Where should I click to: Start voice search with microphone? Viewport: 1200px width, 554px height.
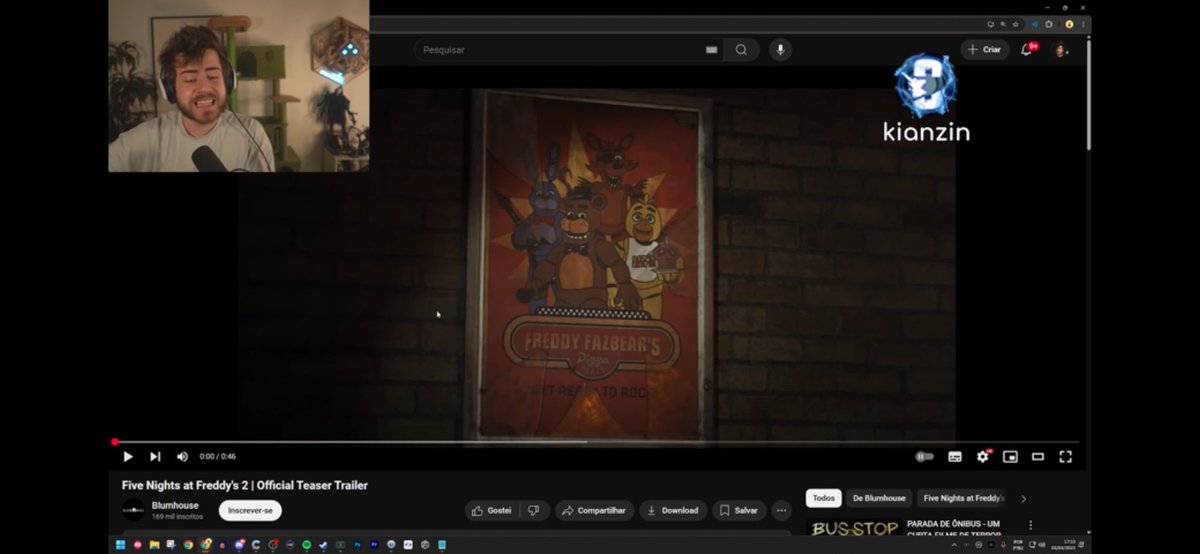click(x=779, y=49)
